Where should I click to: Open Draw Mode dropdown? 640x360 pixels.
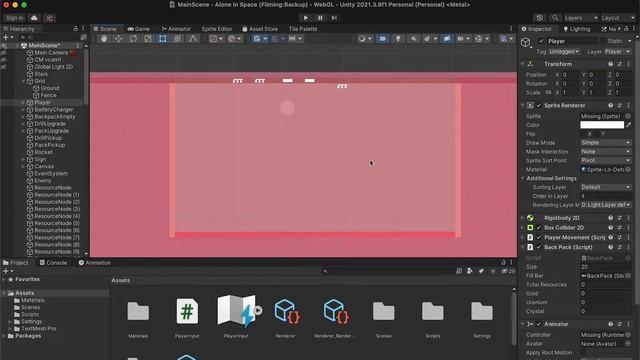pyautogui.click(x=606, y=143)
